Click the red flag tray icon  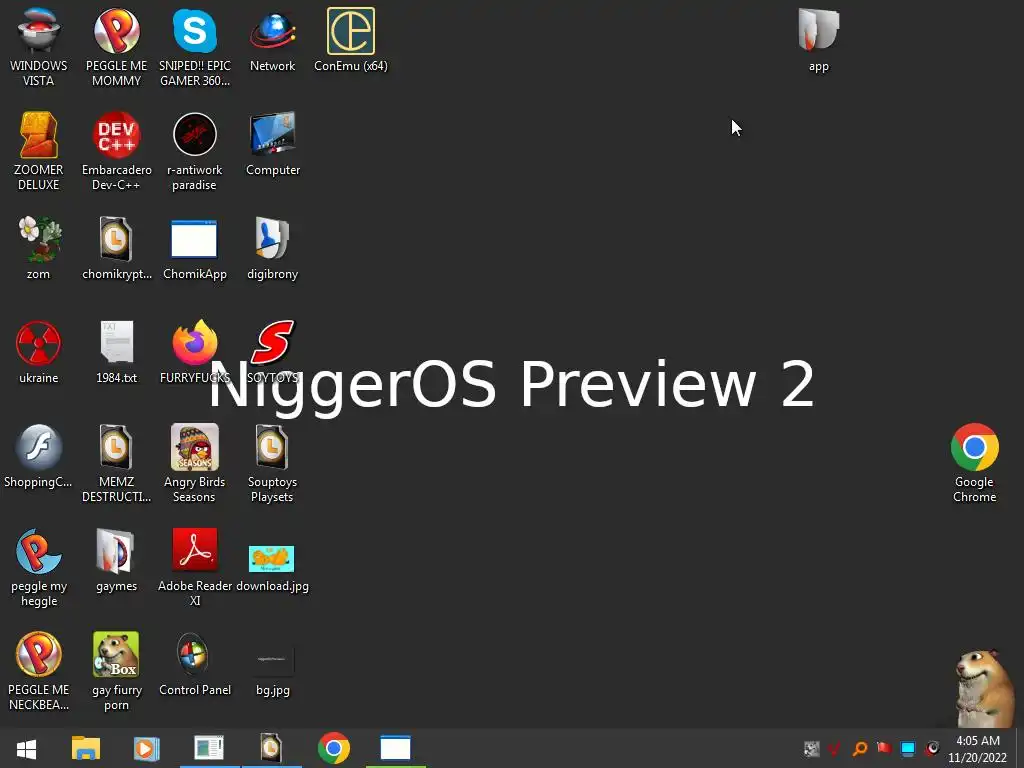coord(884,748)
